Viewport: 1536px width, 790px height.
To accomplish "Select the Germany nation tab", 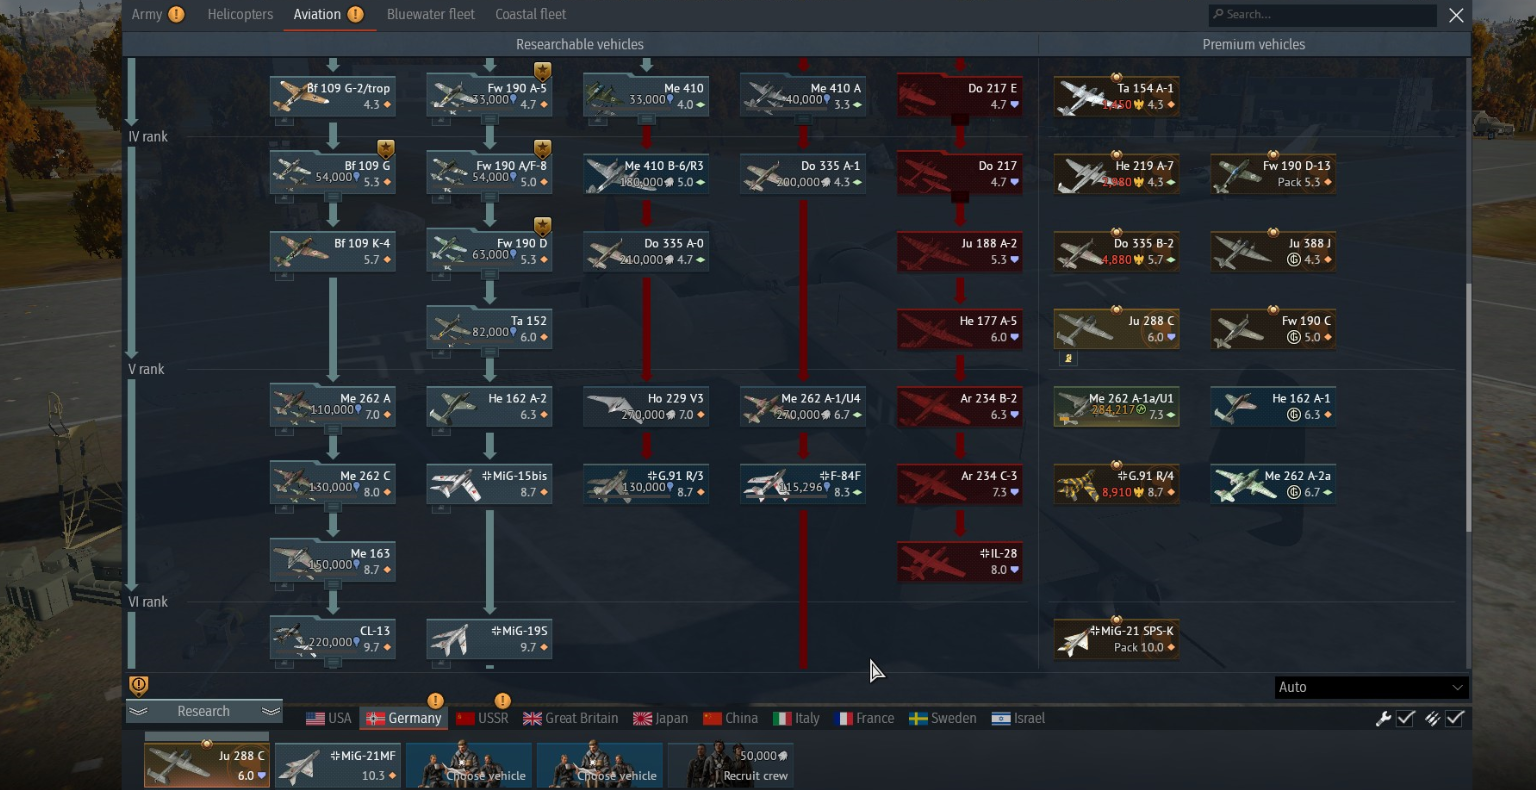I will [x=404, y=718].
